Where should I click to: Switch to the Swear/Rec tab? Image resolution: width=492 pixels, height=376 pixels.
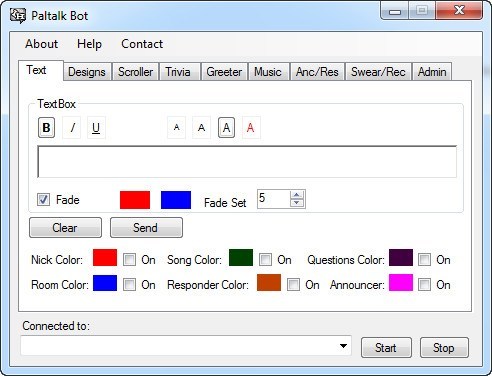(378, 72)
